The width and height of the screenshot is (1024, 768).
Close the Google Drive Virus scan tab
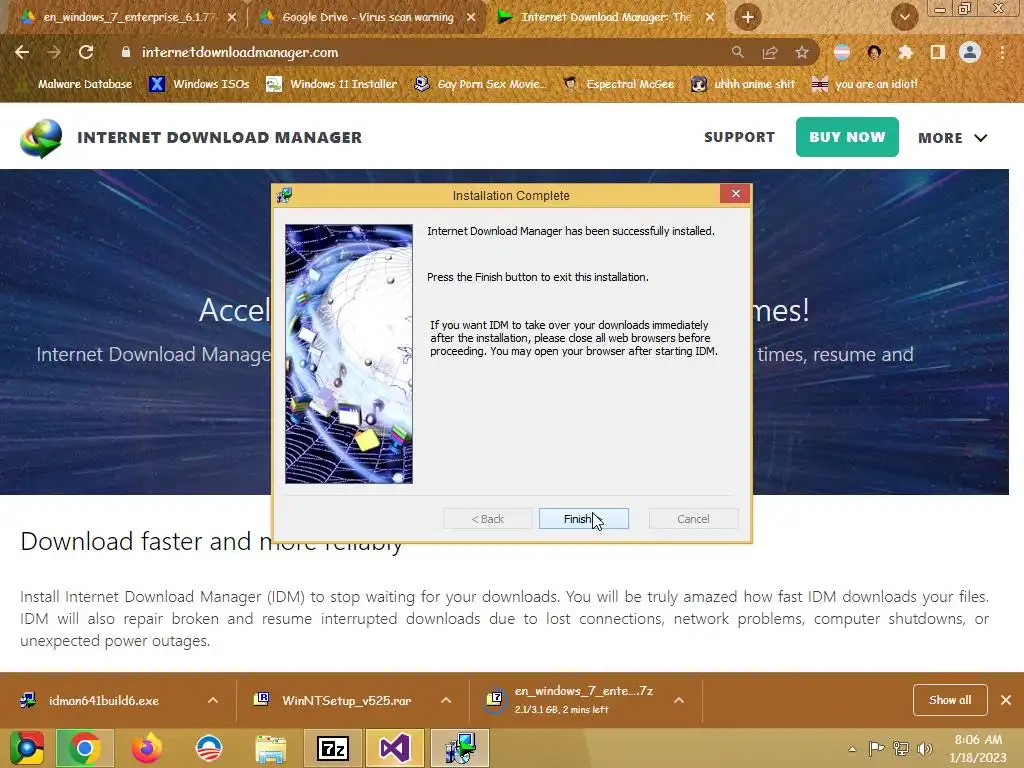coord(471,17)
